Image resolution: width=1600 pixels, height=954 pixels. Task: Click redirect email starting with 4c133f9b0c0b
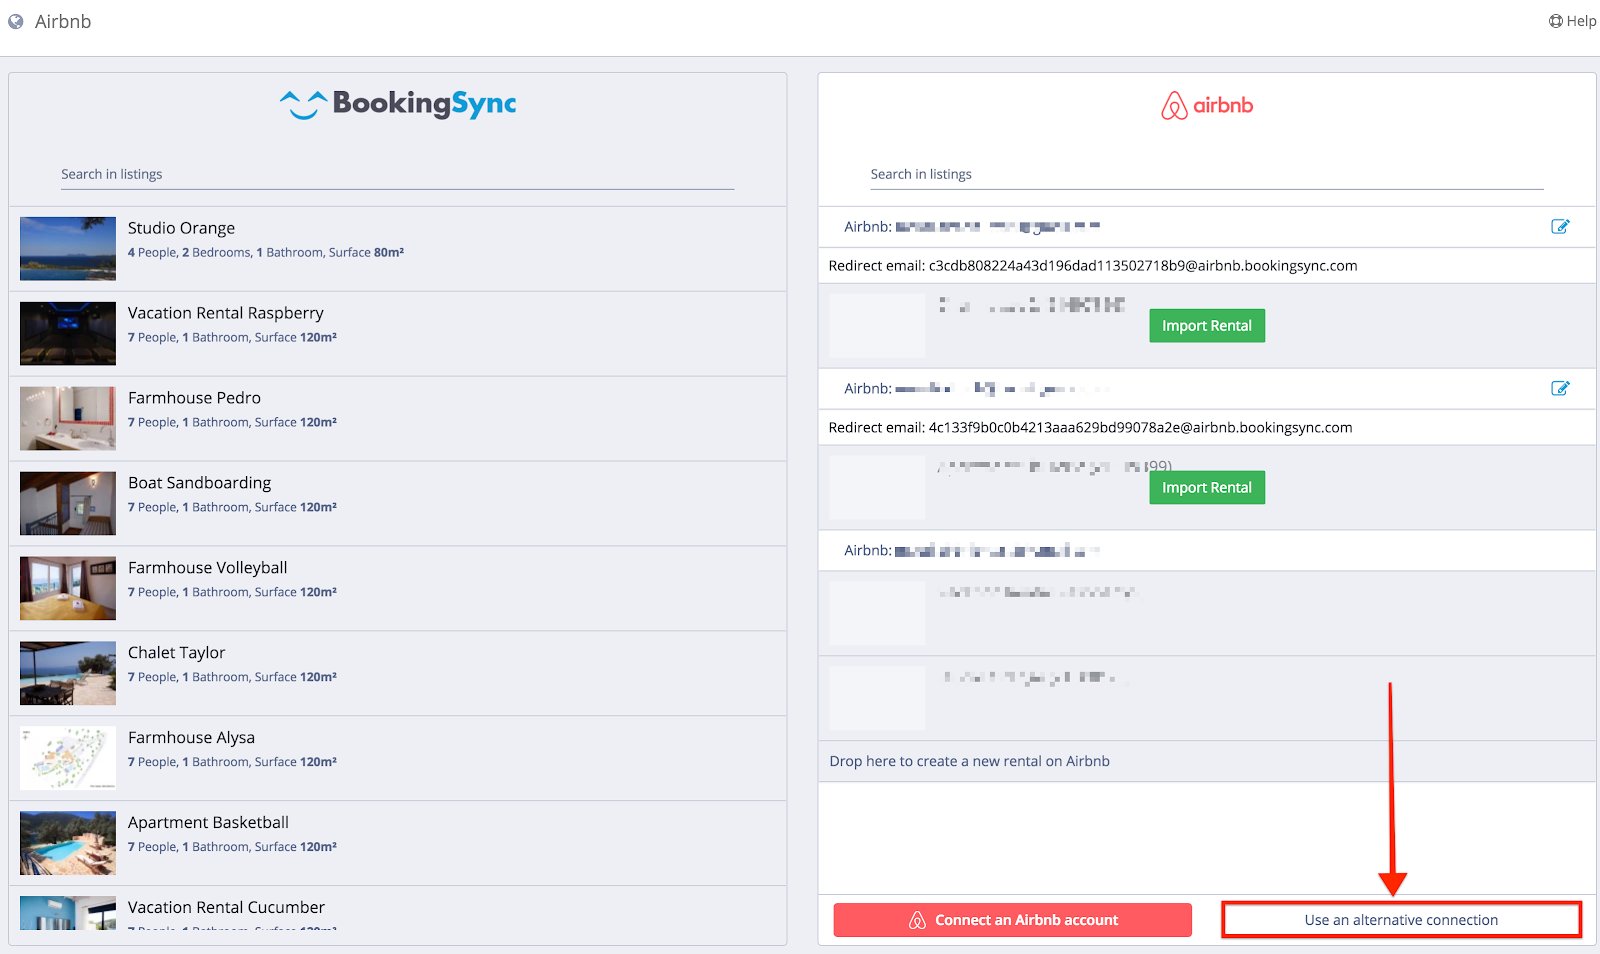click(1090, 428)
